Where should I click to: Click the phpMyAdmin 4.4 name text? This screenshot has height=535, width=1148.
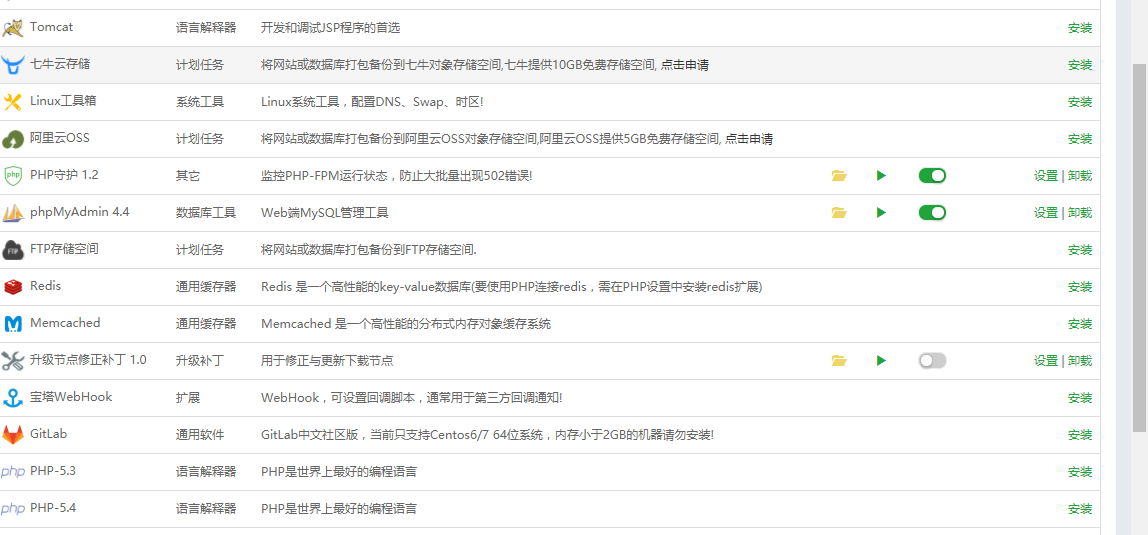80,212
